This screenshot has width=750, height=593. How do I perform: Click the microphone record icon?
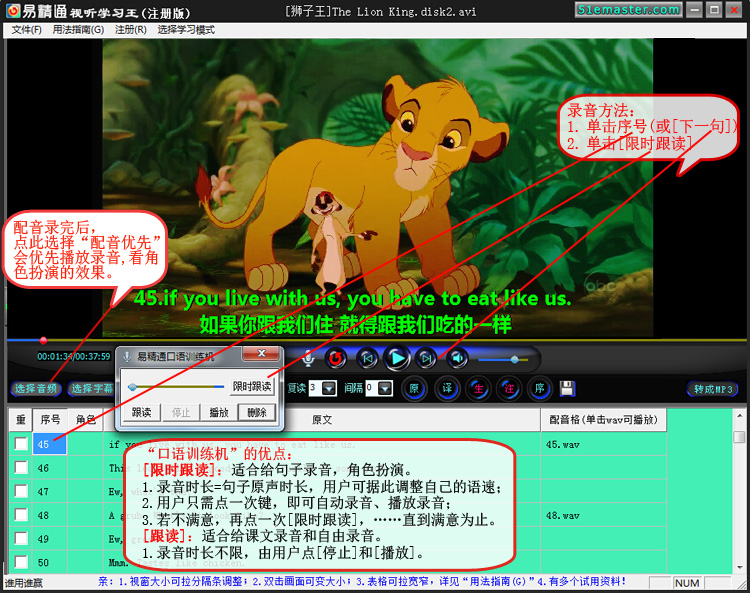[x=308, y=358]
